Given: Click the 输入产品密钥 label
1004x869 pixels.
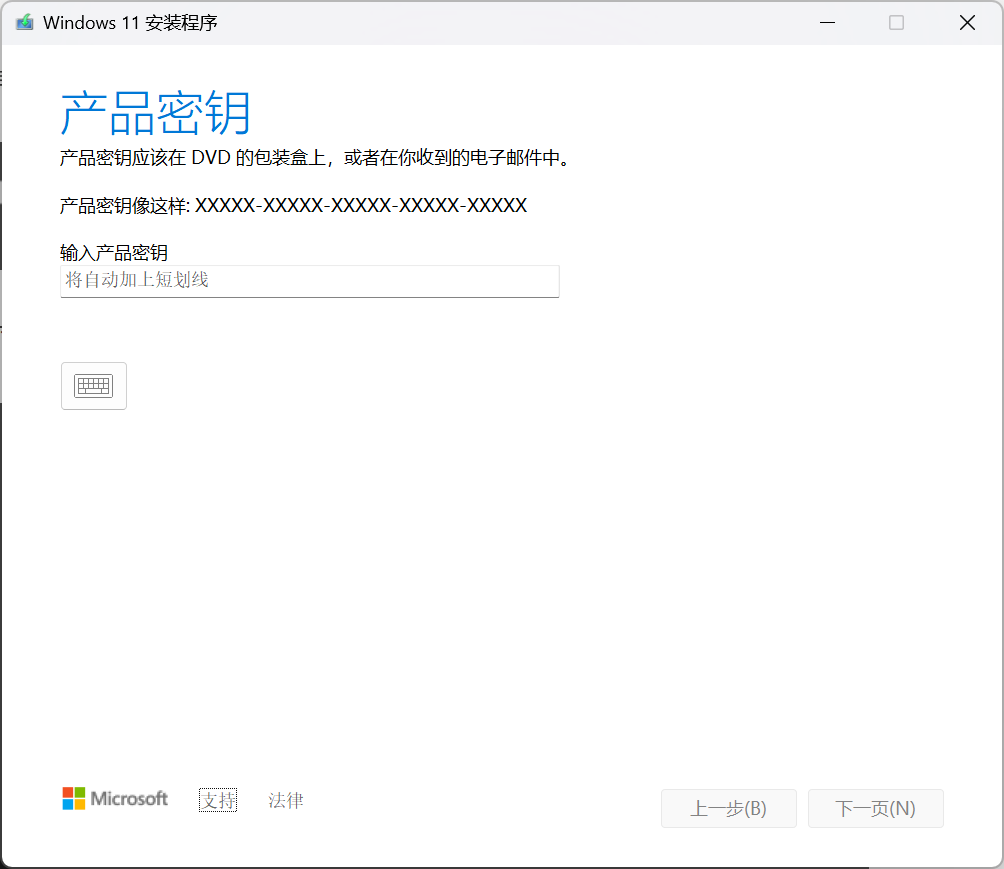Looking at the screenshot, I should click(114, 252).
